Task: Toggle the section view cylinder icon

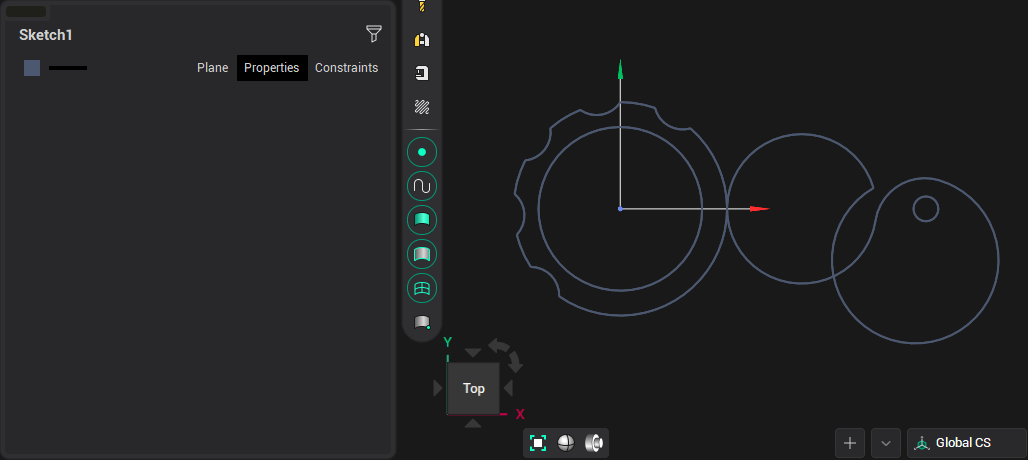Action: coord(594,443)
